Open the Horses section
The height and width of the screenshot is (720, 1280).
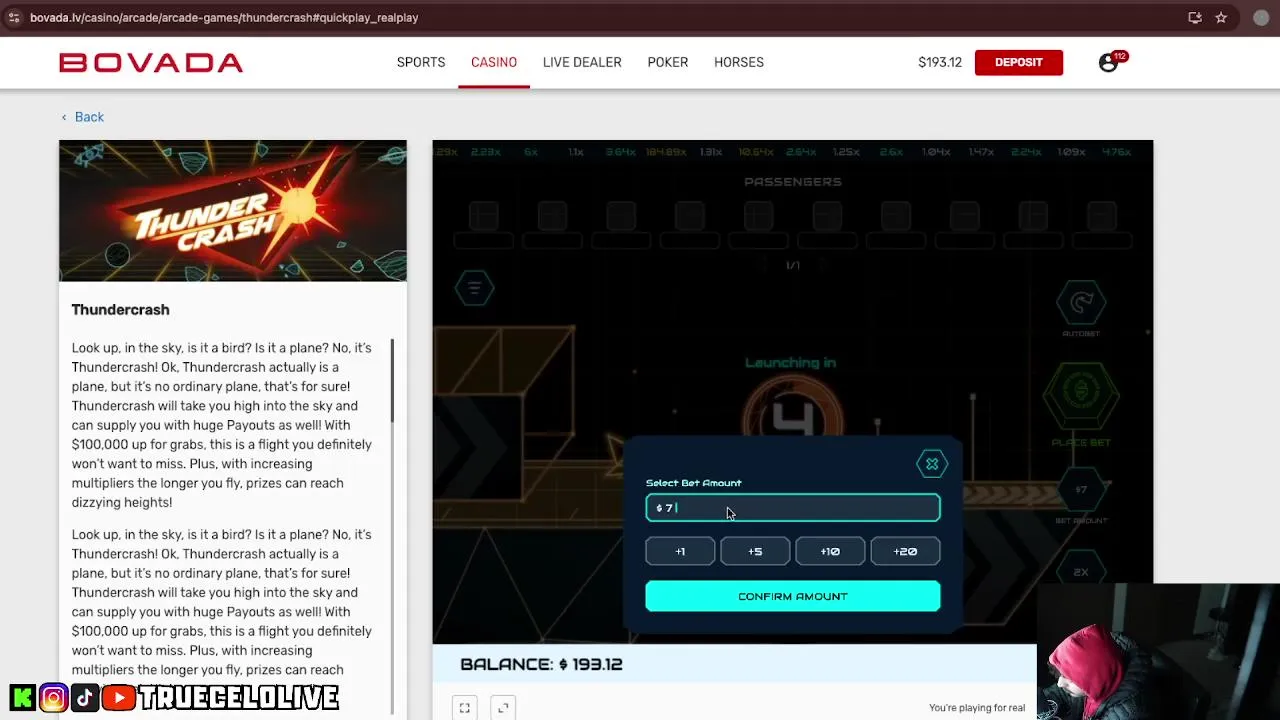[x=739, y=62]
